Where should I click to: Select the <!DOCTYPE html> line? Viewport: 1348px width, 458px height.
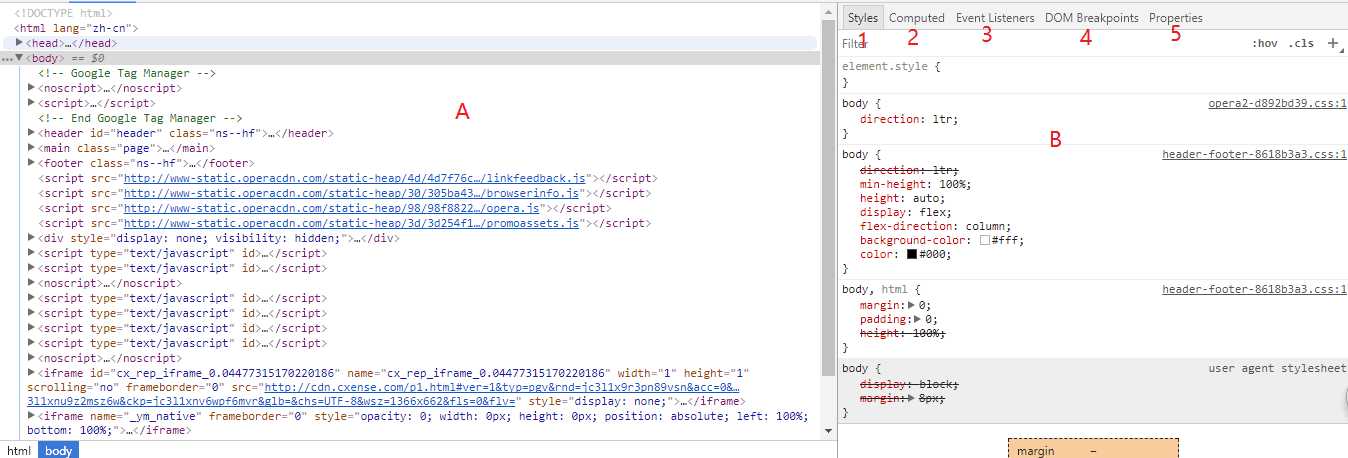click(64, 13)
